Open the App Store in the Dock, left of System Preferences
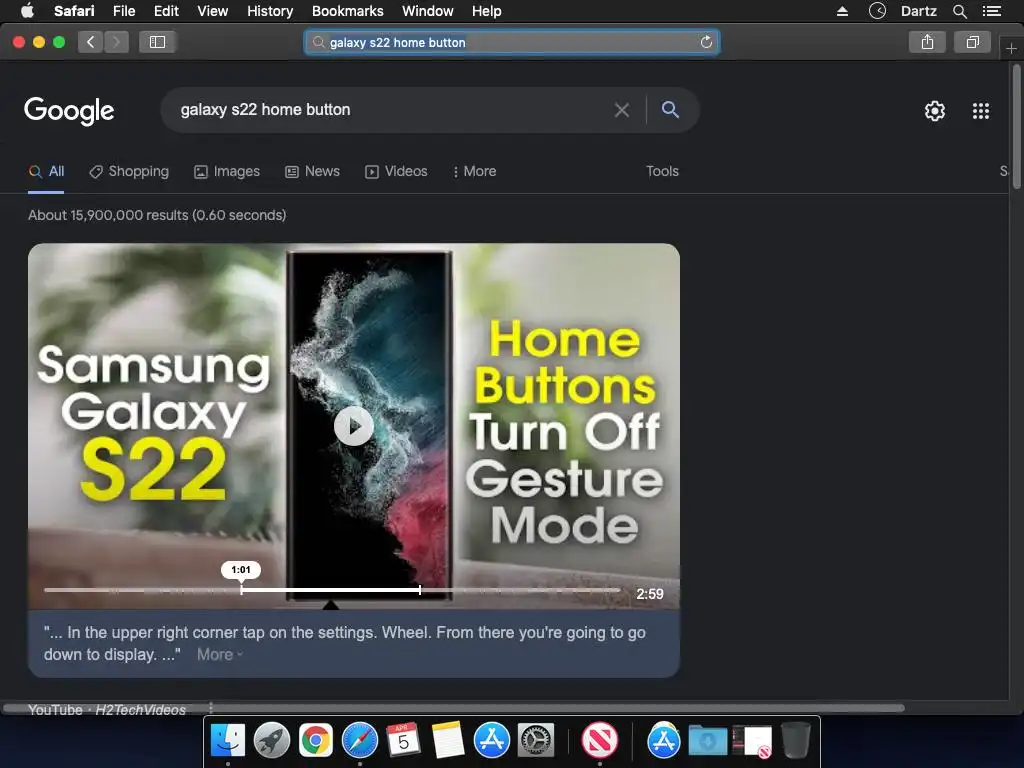 click(x=492, y=740)
